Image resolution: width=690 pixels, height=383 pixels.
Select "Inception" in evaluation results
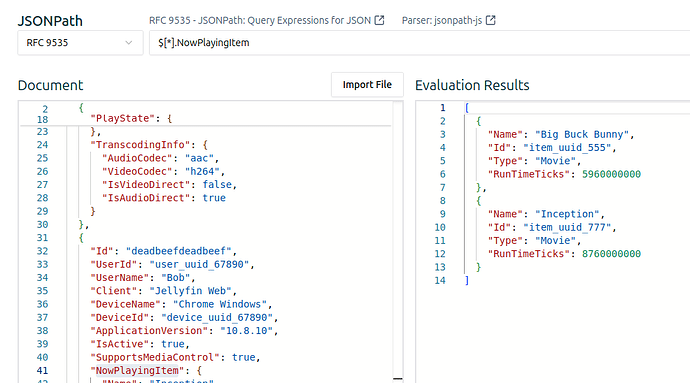point(567,214)
